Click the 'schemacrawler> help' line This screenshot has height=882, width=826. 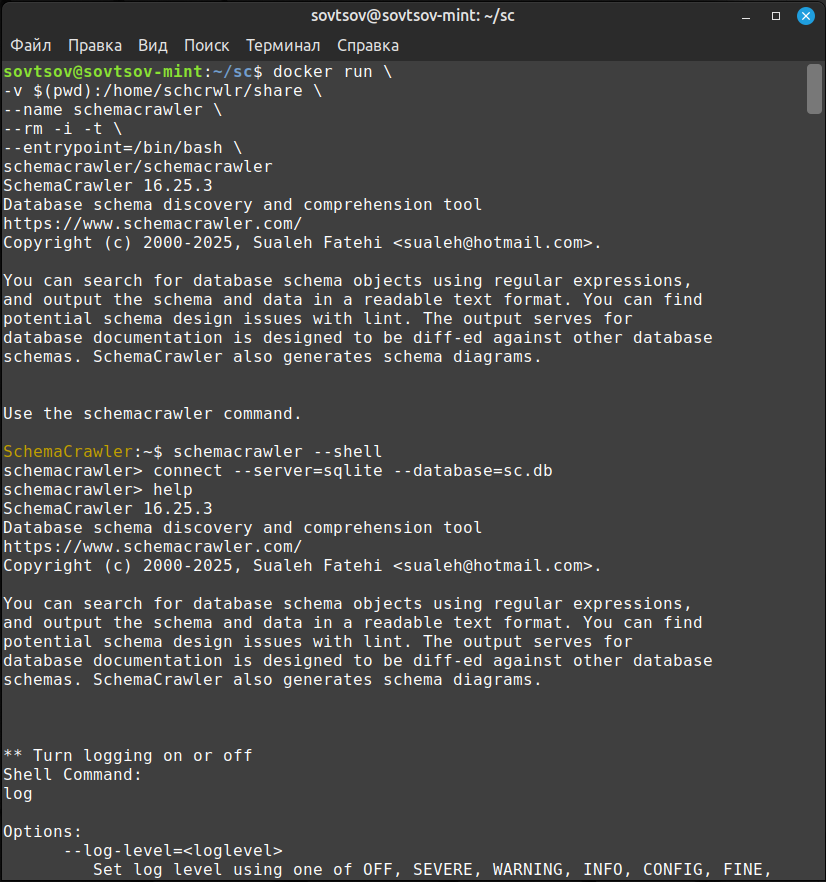click(x=97, y=490)
